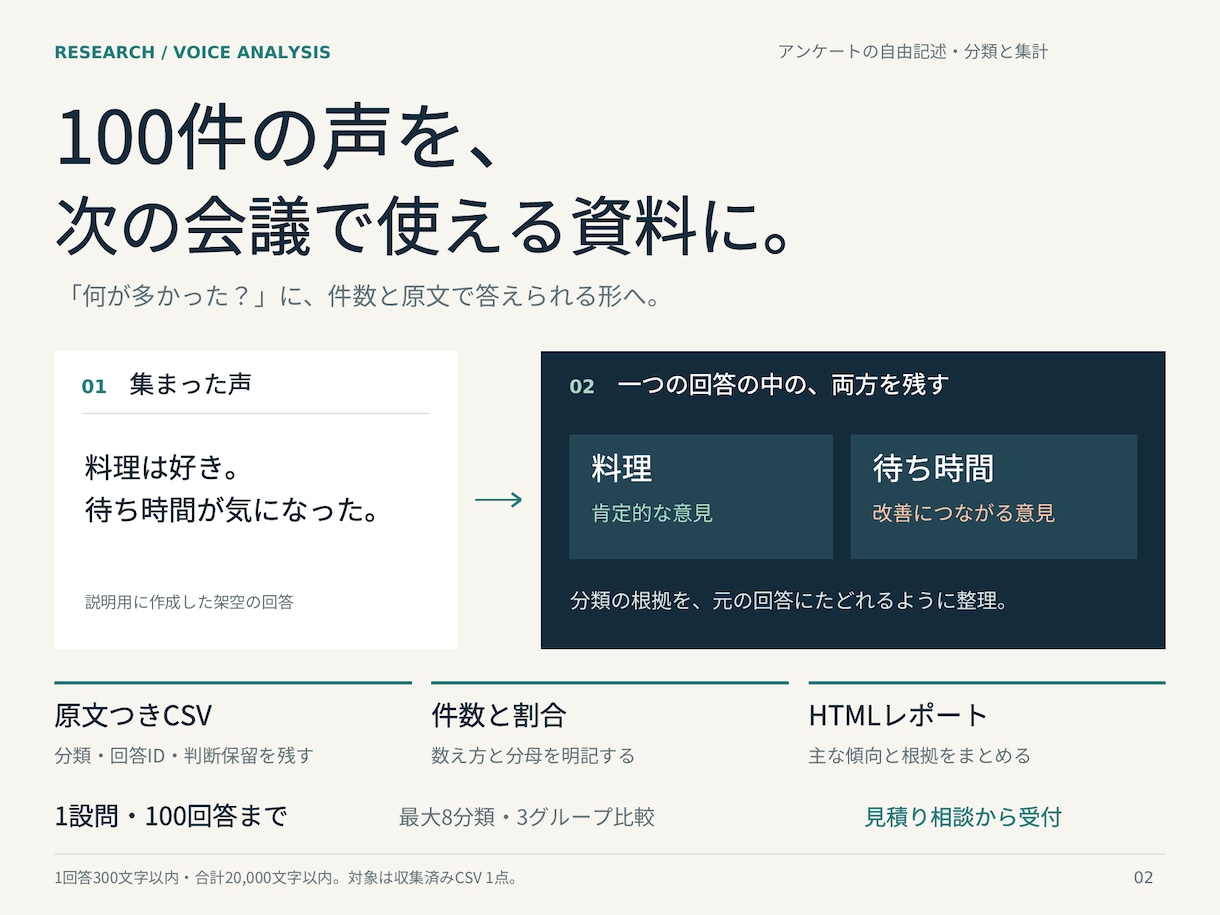The width and height of the screenshot is (1220, 915).
Task: Click the 'RESEARCH / VOICE ANALYSIS' header label
Action: click(x=192, y=53)
